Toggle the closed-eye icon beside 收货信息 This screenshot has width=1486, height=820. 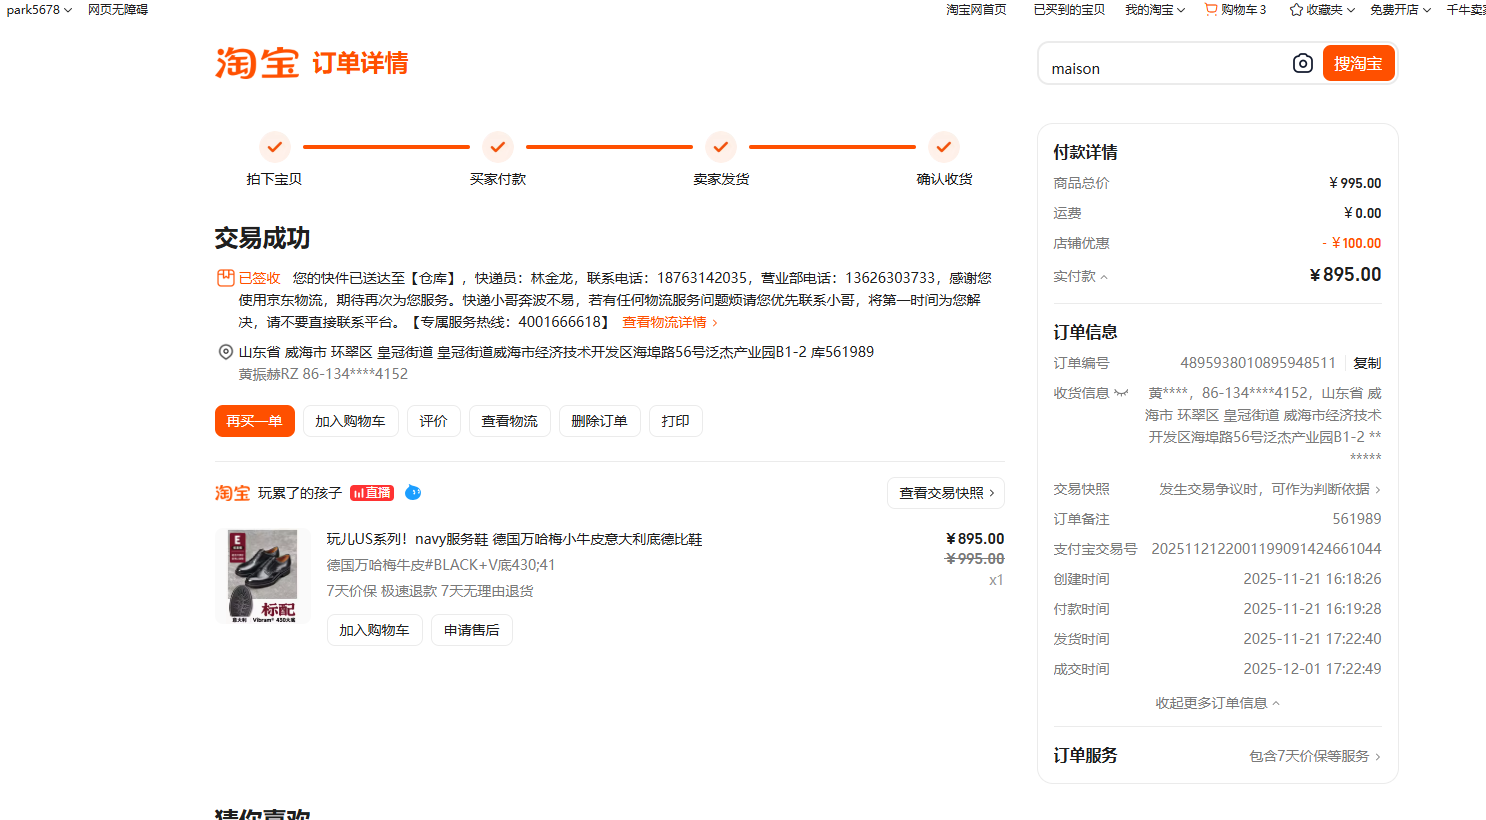coord(1121,393)
